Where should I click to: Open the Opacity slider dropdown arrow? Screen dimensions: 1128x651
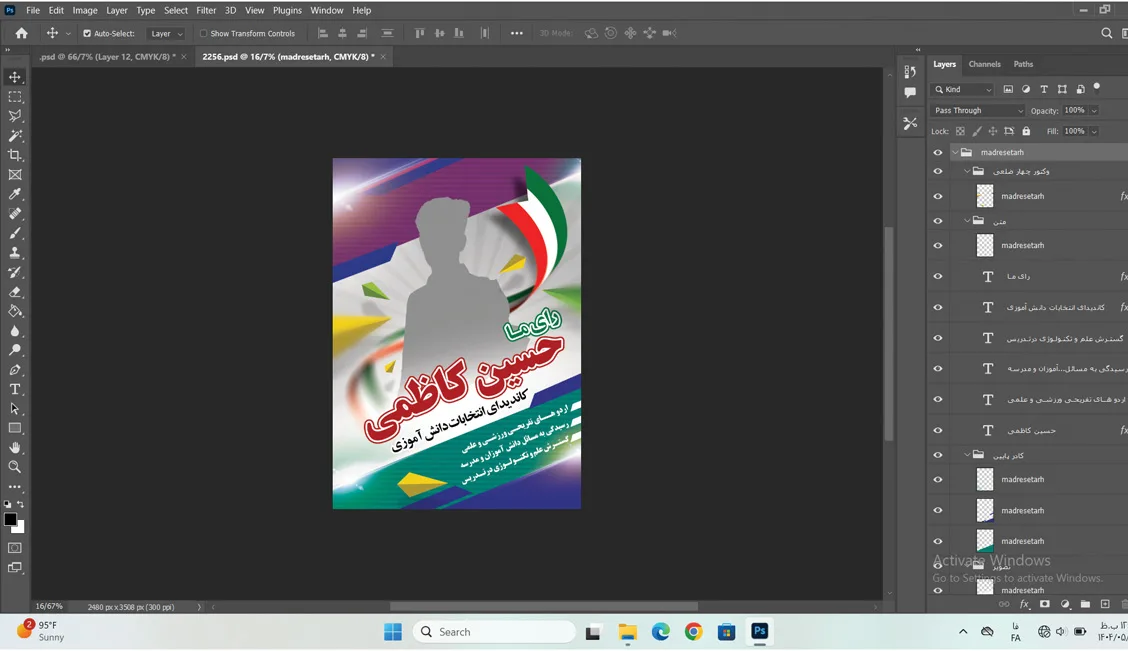coord(1094,110)
